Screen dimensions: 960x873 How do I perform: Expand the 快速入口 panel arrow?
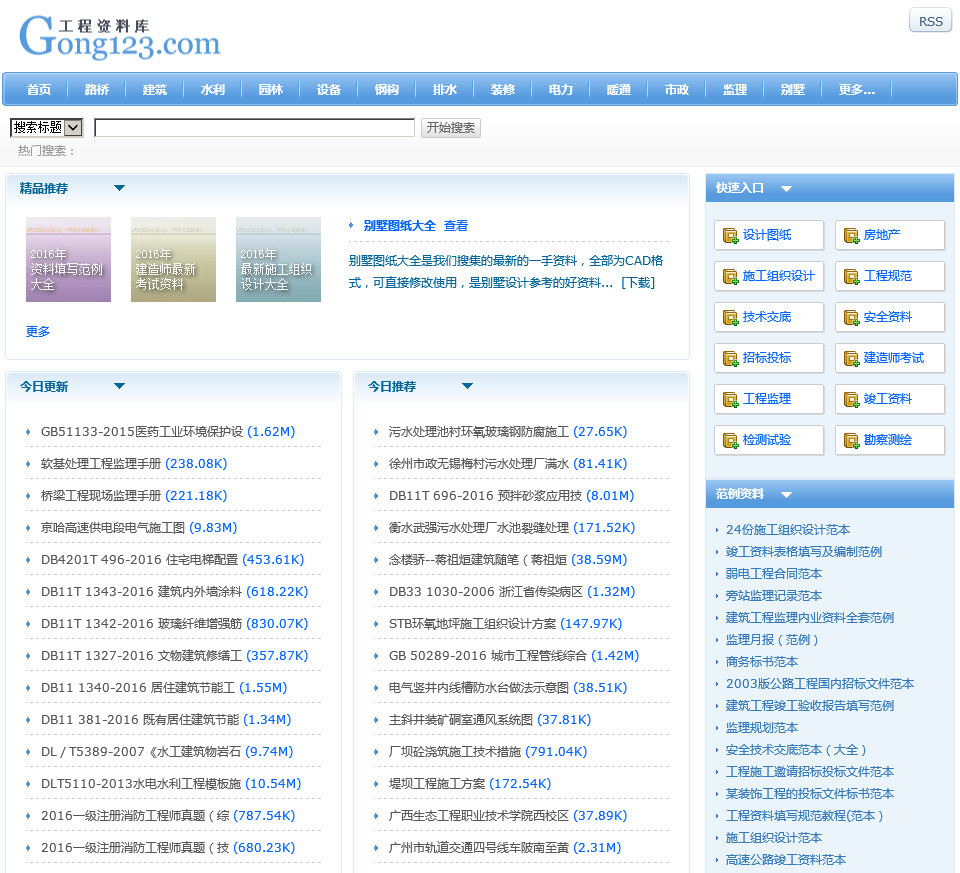(x=787, y=189)
